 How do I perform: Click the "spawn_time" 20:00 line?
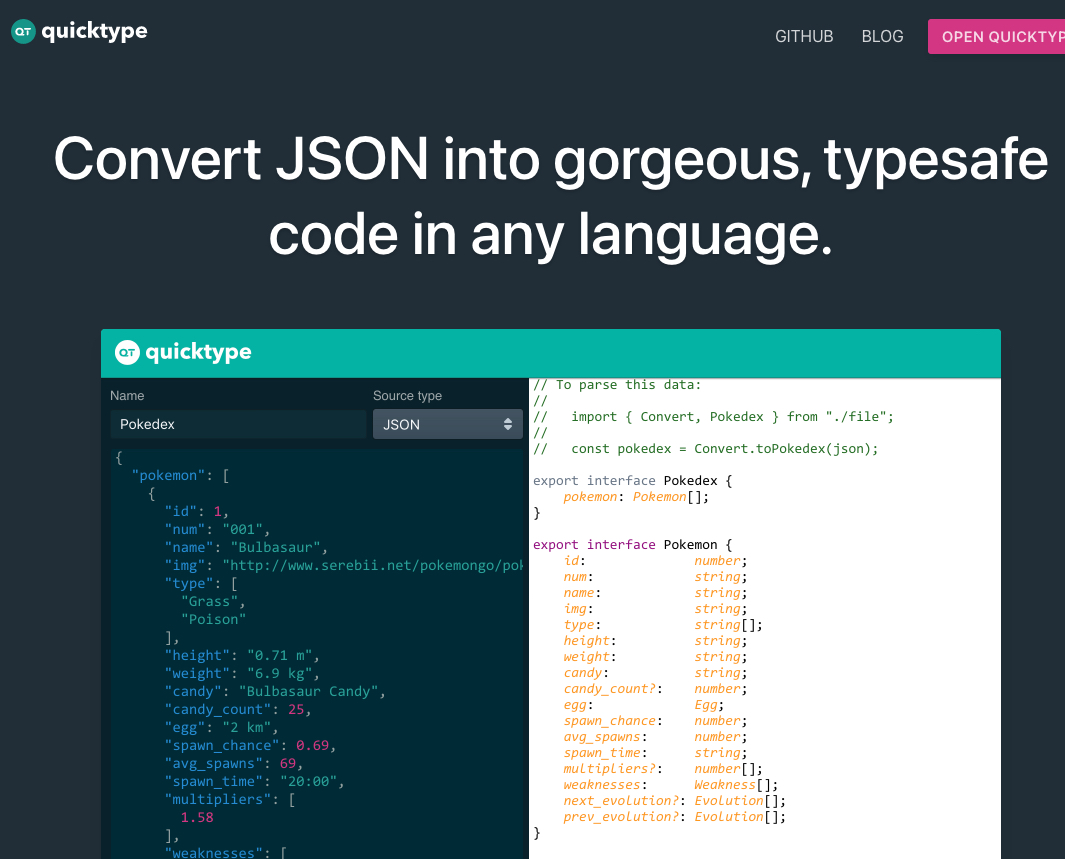click(254, 782)
